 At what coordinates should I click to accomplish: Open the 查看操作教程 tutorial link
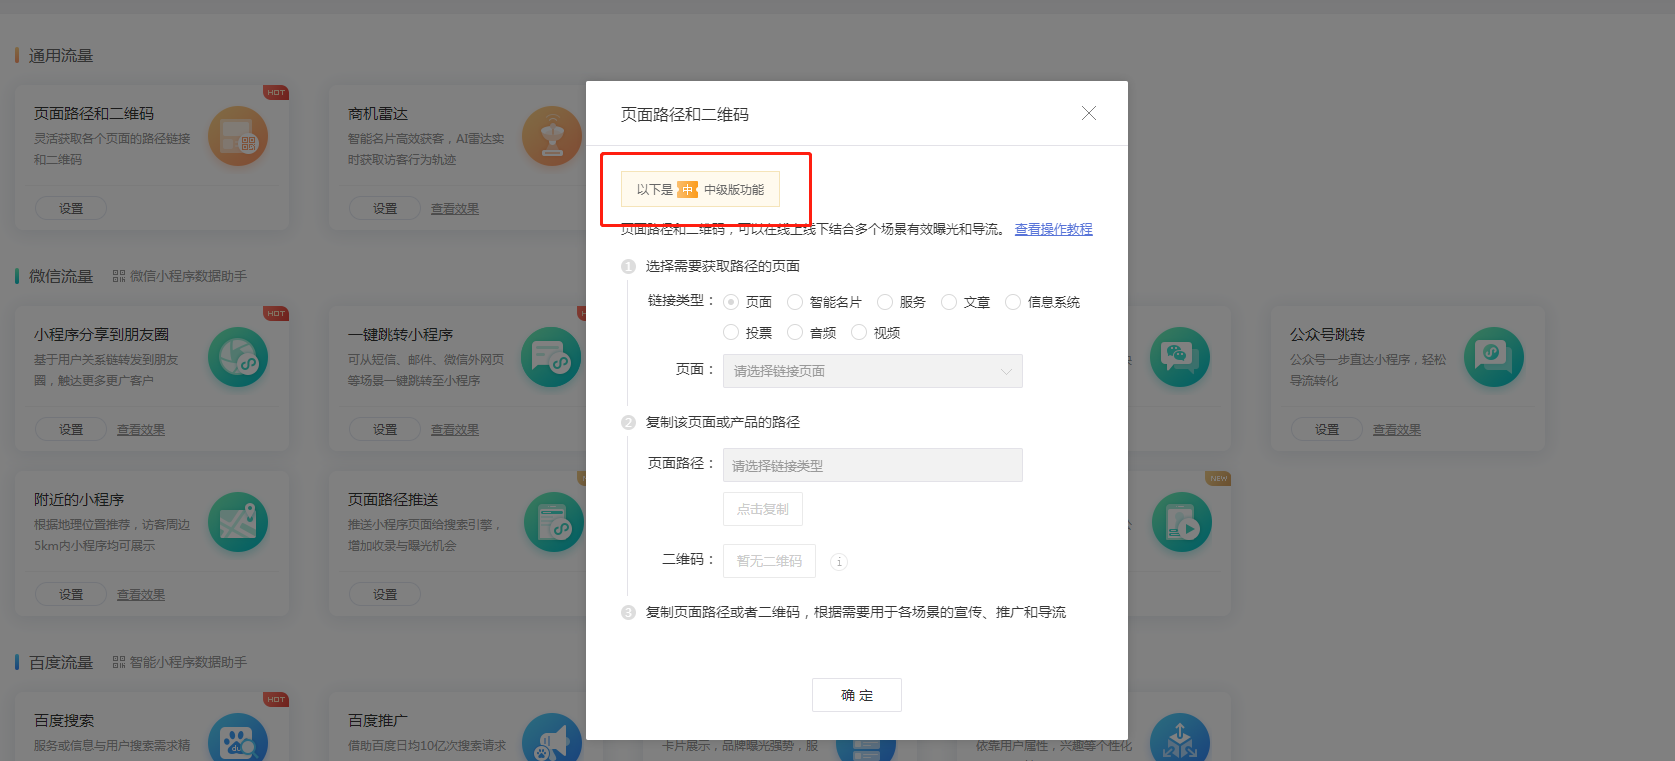pyautogui.click(x=1053, y=229)
